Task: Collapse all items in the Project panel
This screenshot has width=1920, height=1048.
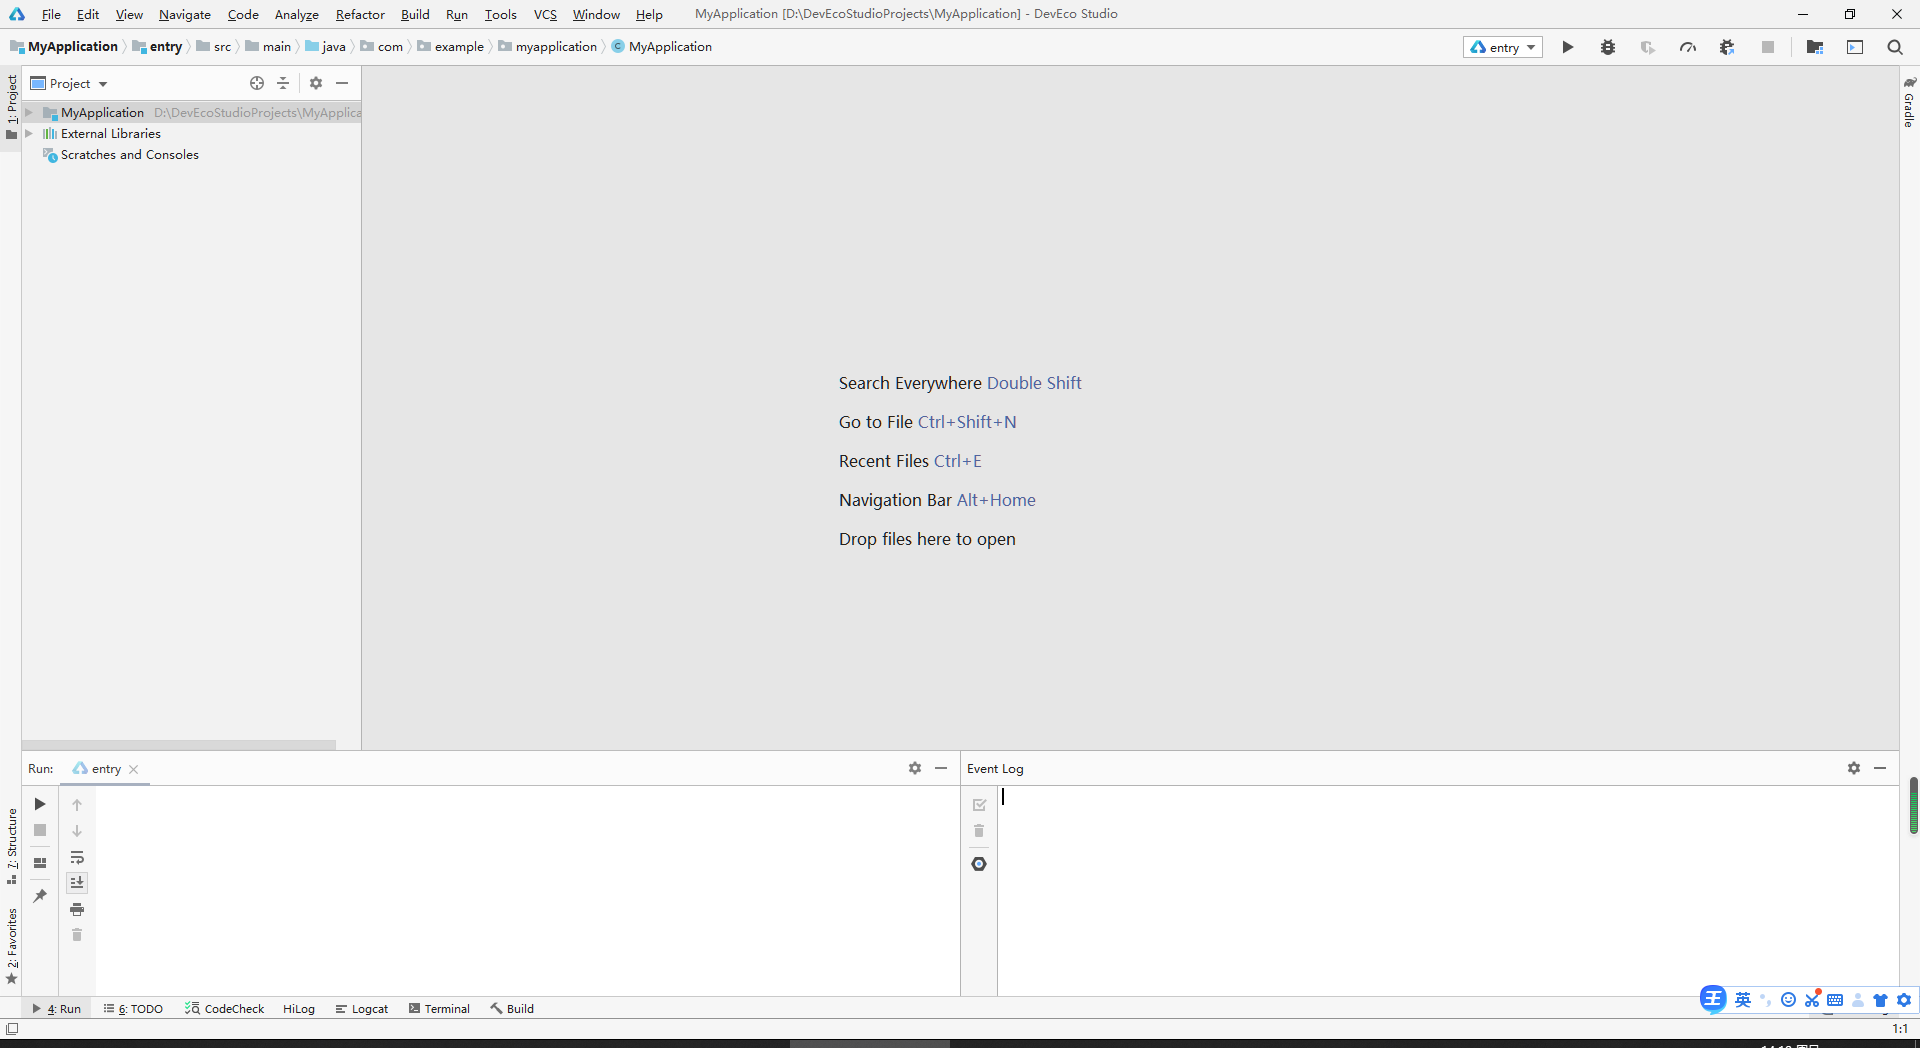Action: click(x=283, y=83)
